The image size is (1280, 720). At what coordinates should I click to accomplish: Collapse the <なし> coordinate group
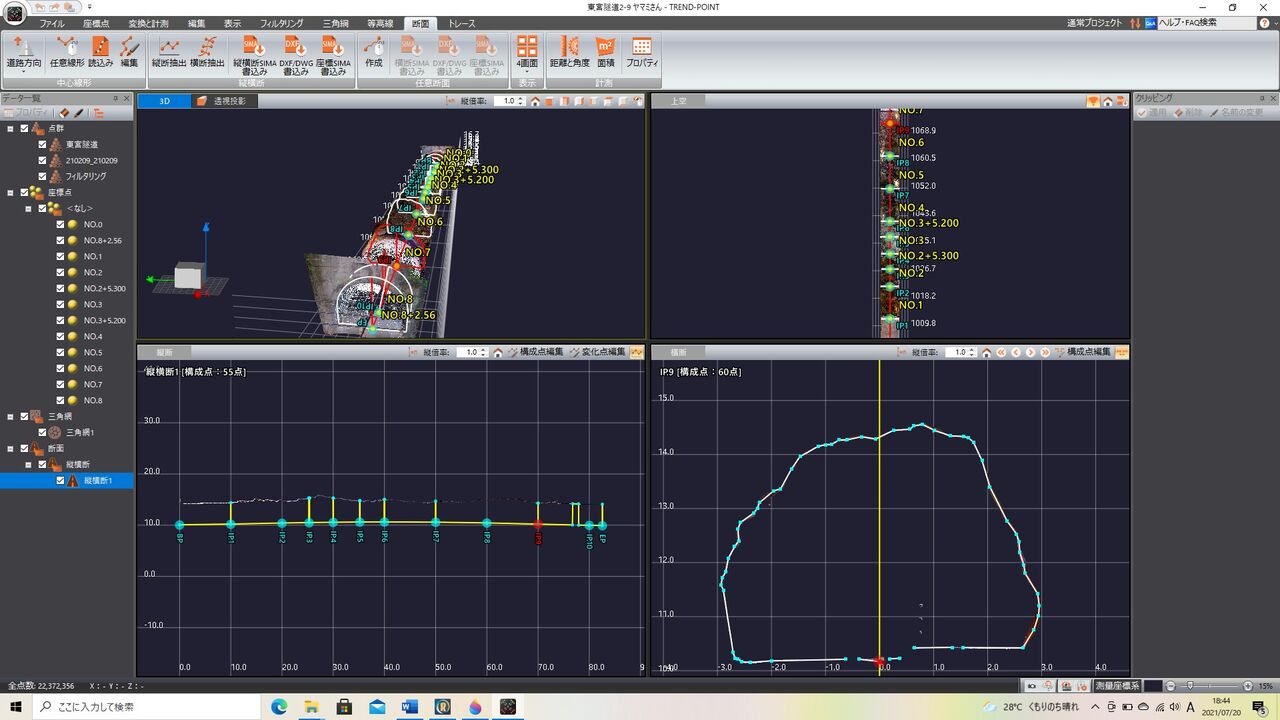28,208
